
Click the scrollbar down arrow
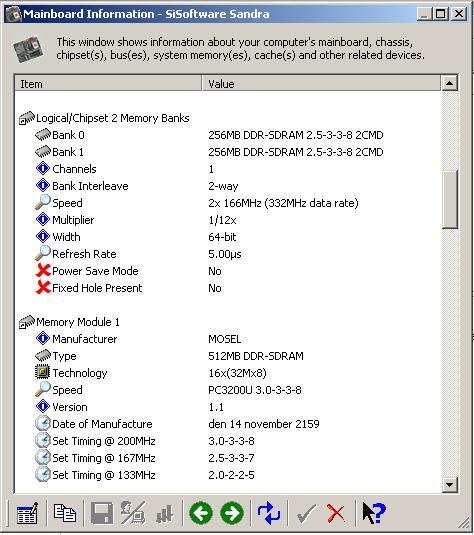449,484
